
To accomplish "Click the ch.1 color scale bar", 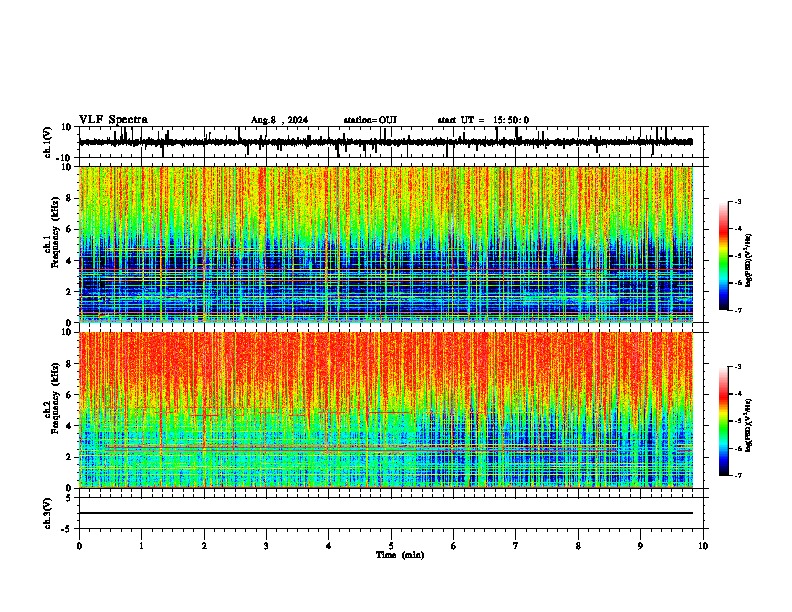I will pyautogui.click(x=724, y=256).
